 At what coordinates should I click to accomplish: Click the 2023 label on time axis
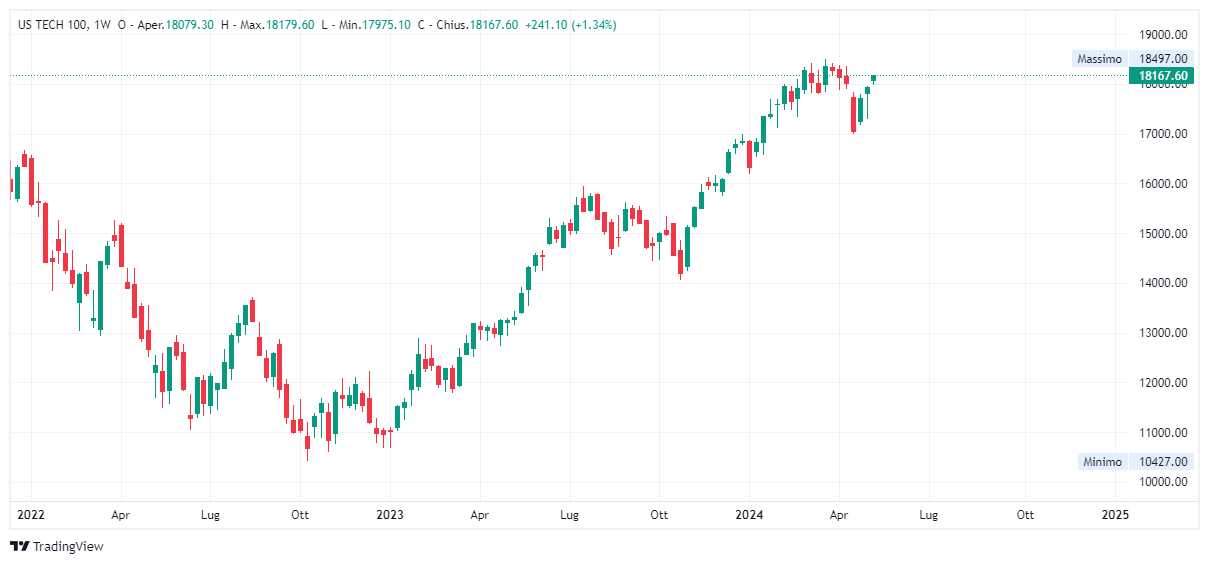(389, 515)
